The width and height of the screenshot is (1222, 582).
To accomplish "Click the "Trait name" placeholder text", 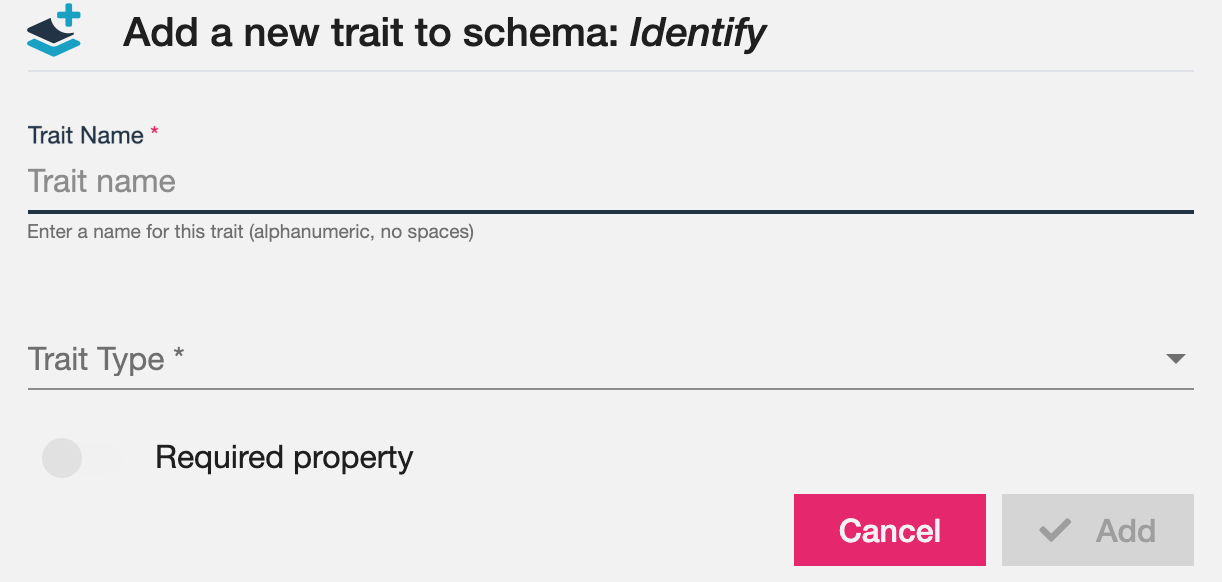I will point(102,181).
